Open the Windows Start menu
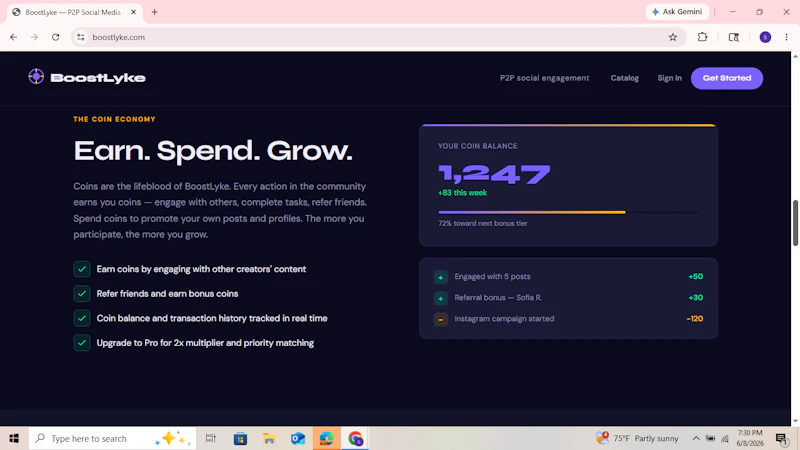 click(x=14, y=438)
